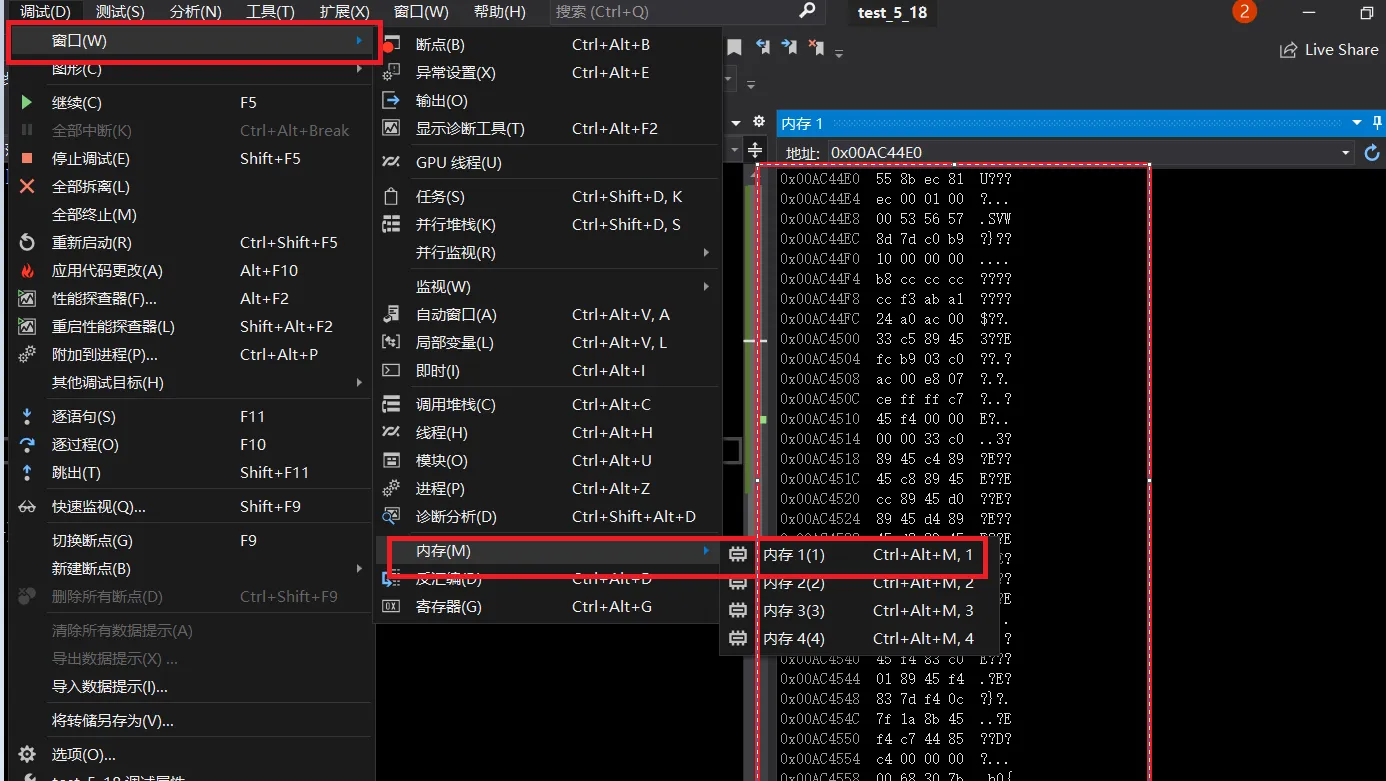Choose 逐过程(O) step over
The height and width of the screenshot is (781, 1386).
point(191,445)
